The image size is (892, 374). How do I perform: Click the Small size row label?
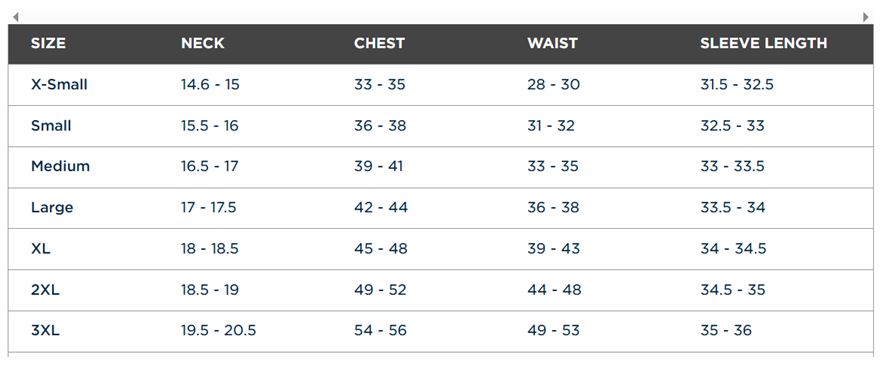point(51,125)
